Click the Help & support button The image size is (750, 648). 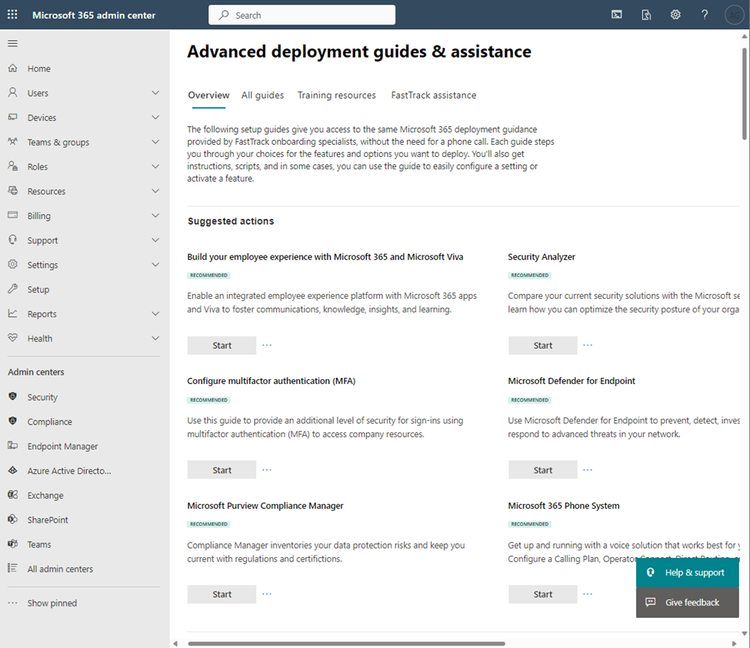687,573
